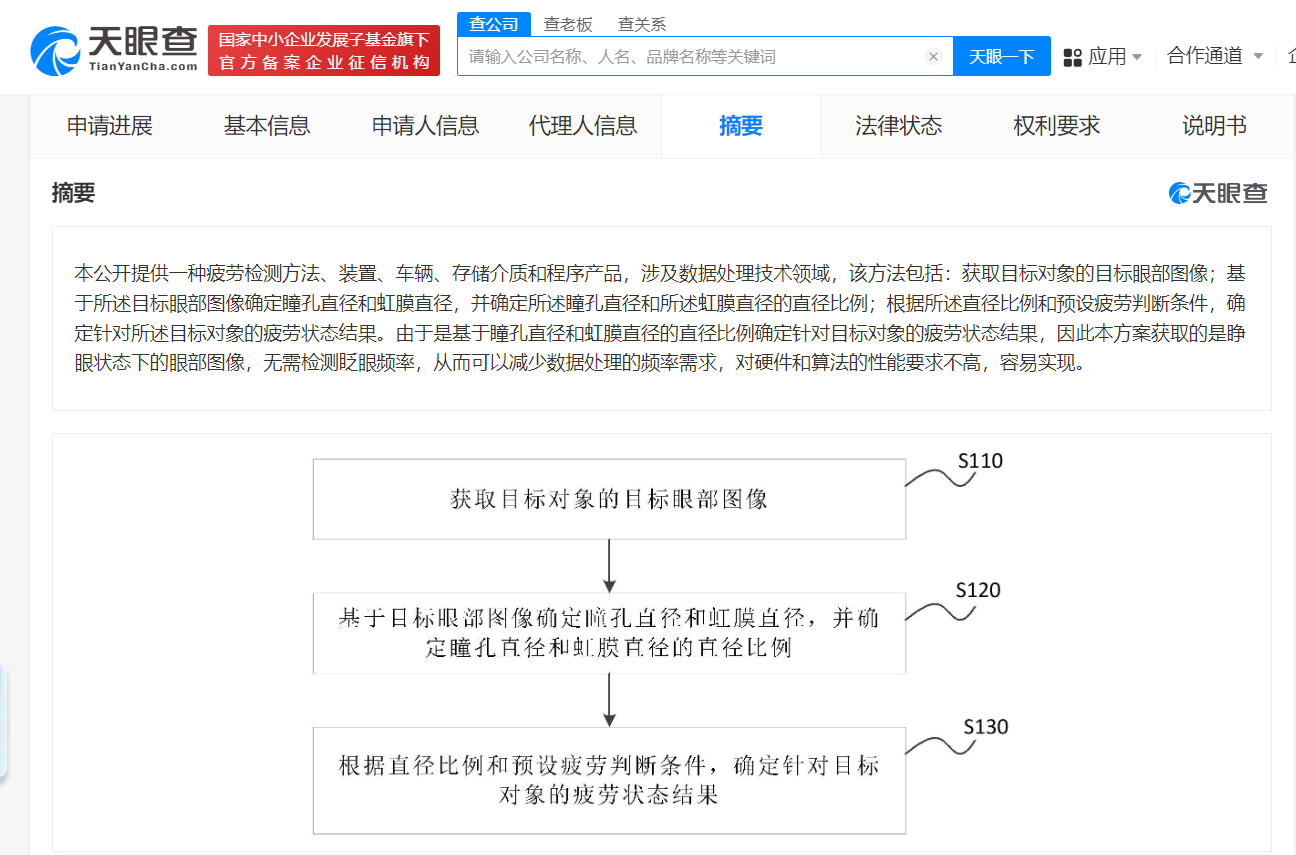Expand the 合作通道 dropdown arrow
Viewport: 1296px width, 855px height.
coord(1259,57)
